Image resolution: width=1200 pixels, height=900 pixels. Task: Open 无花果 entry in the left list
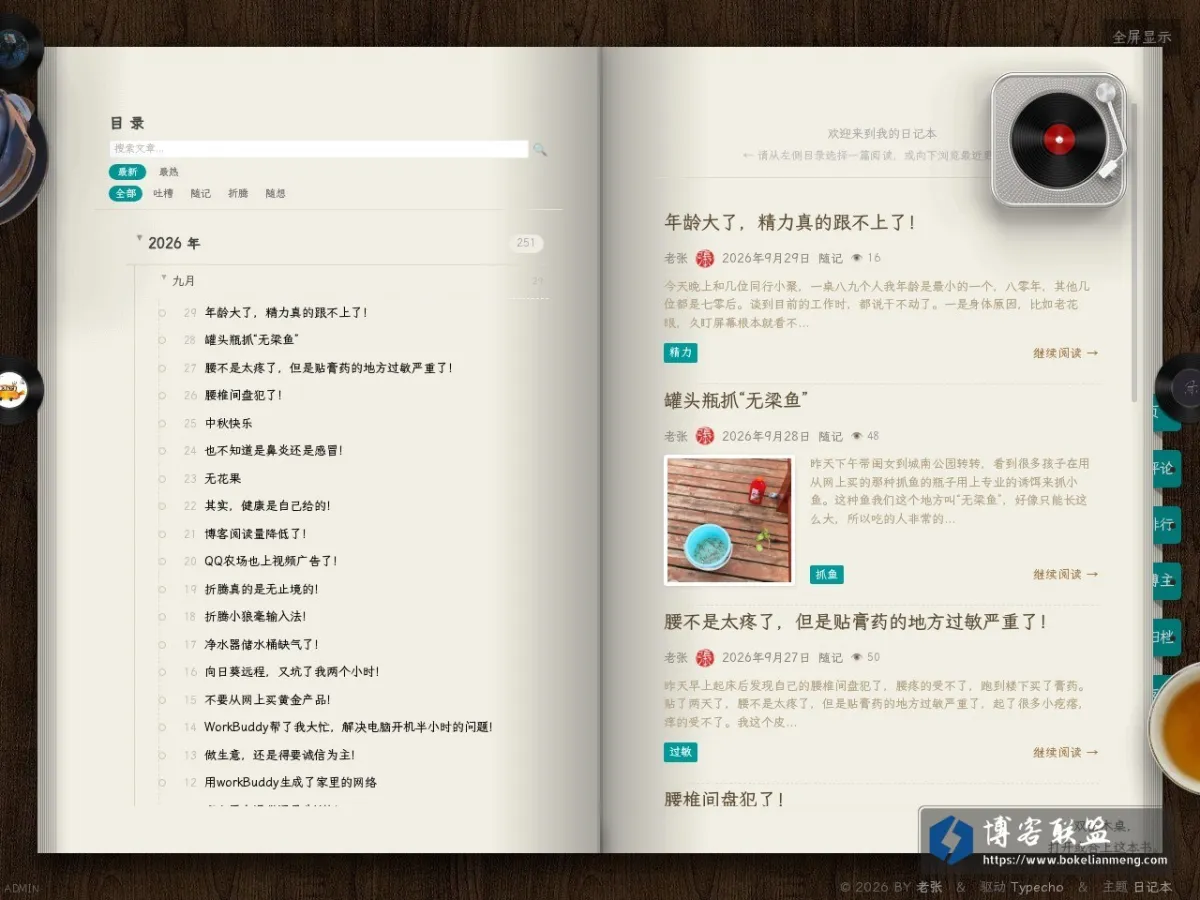tap(223, 478)
